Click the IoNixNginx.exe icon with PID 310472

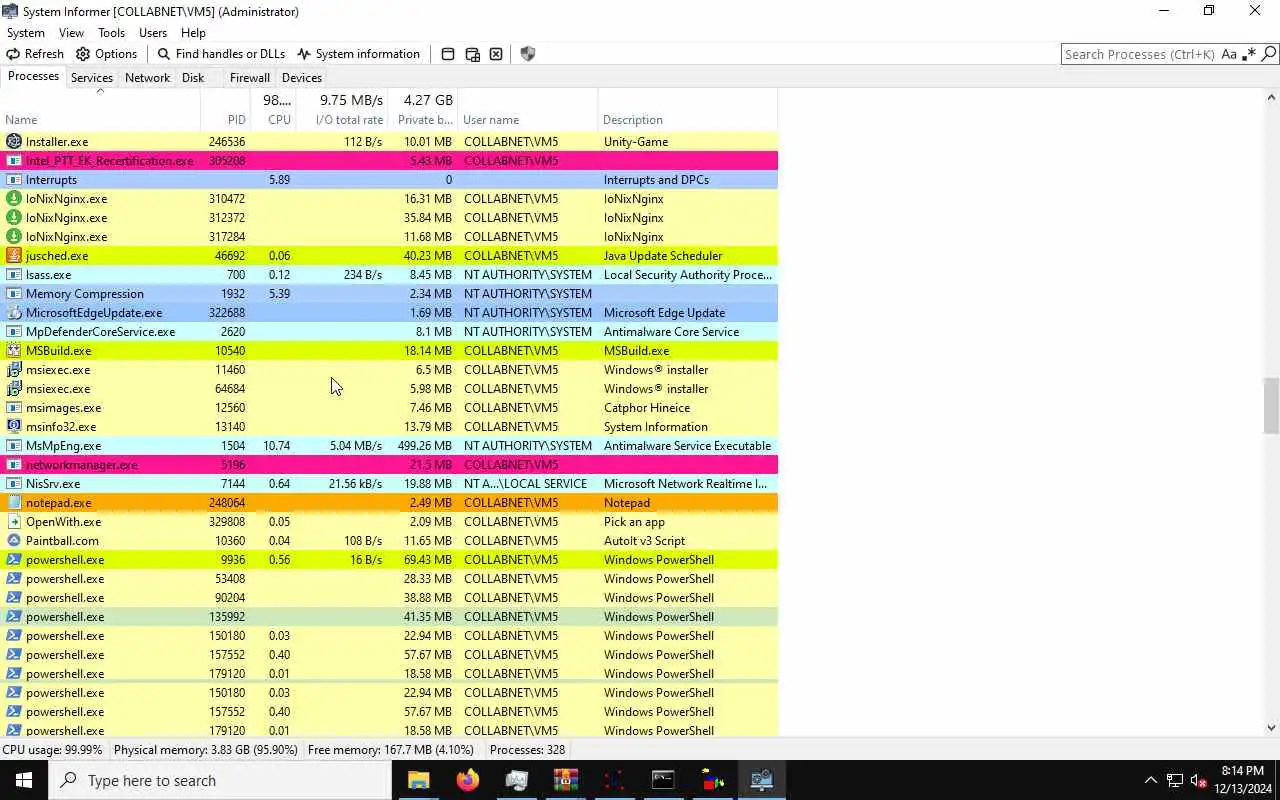(14, 199)
